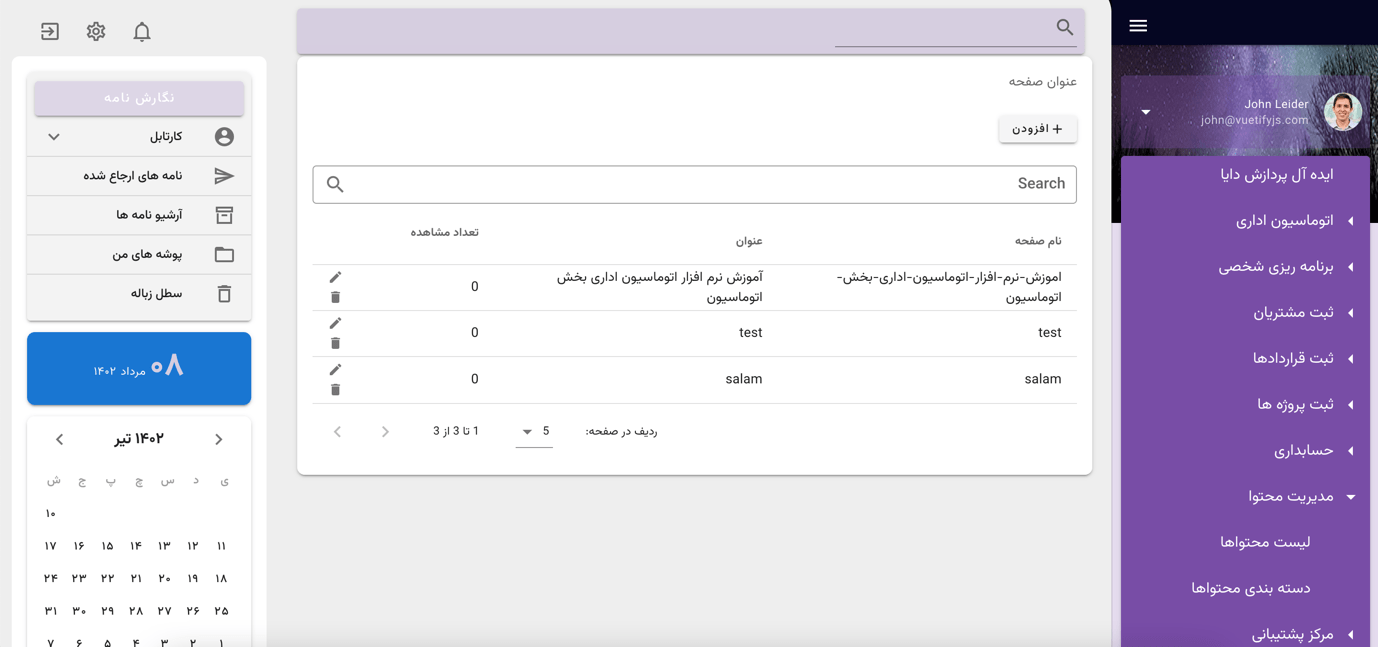
Task: Open the folder icon for پوشه های من
Action: (224, 253)
